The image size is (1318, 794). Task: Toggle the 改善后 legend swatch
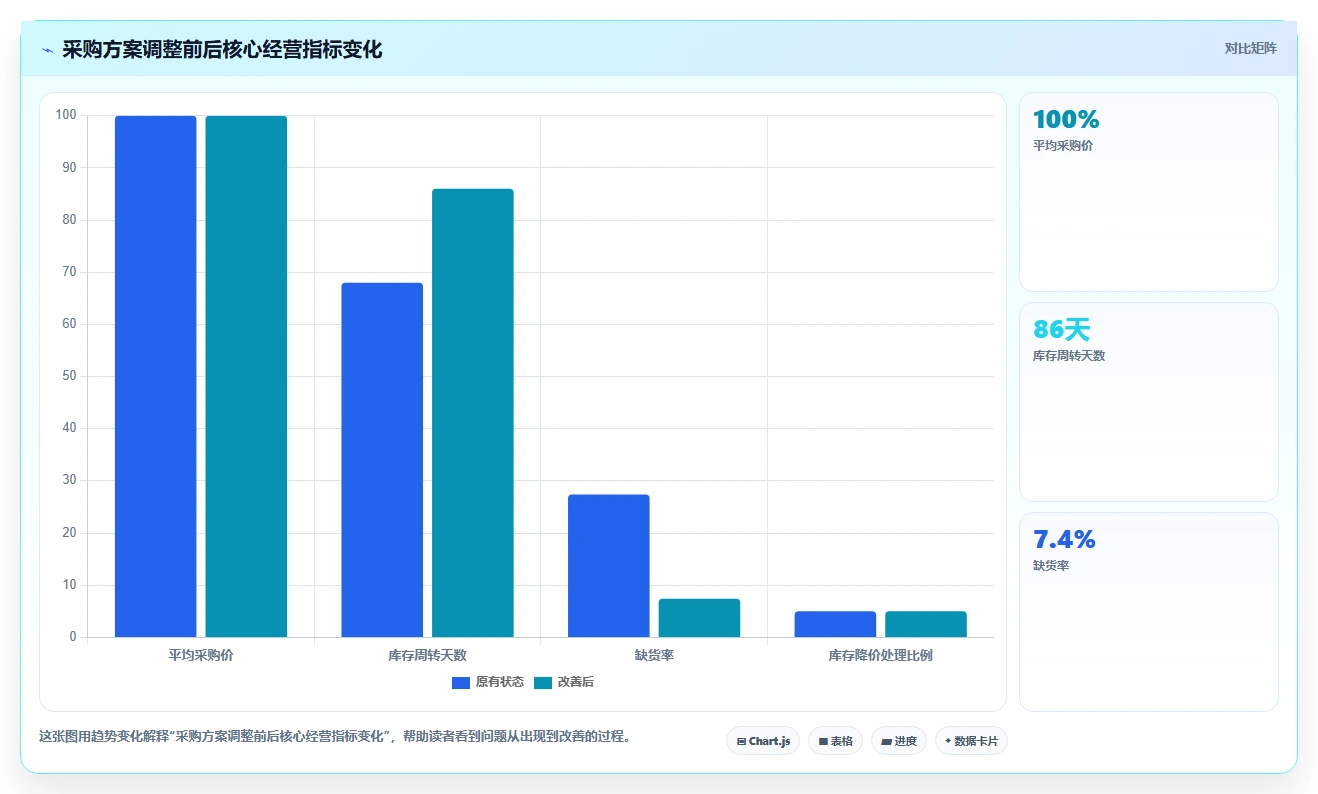(543, 682)
